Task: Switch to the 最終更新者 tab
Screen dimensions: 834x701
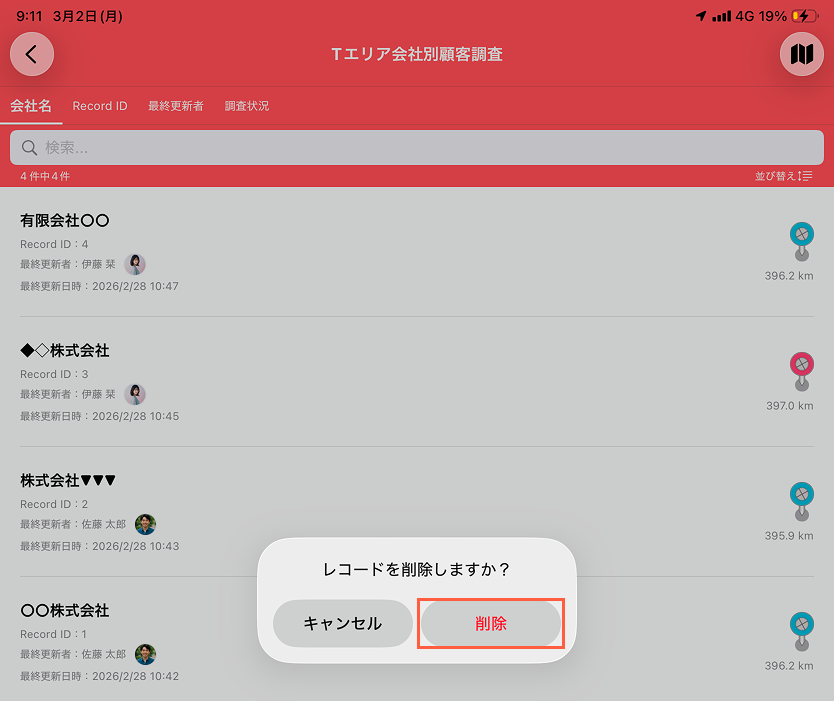Action: [176, 106]
